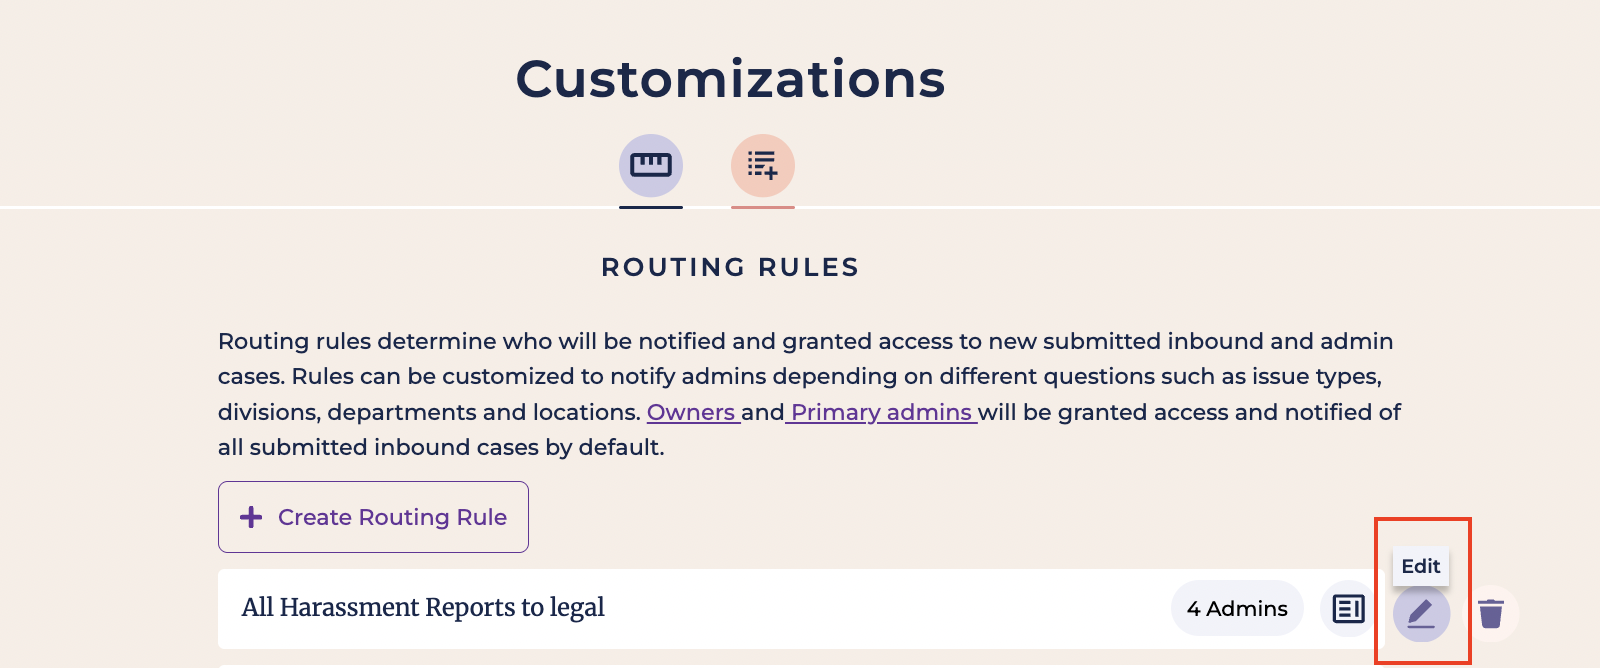Image resolution: width=1600 pixels, height=668 pixels.
Task: Open the rule details list icon
Action: (x=1348, y=609)
